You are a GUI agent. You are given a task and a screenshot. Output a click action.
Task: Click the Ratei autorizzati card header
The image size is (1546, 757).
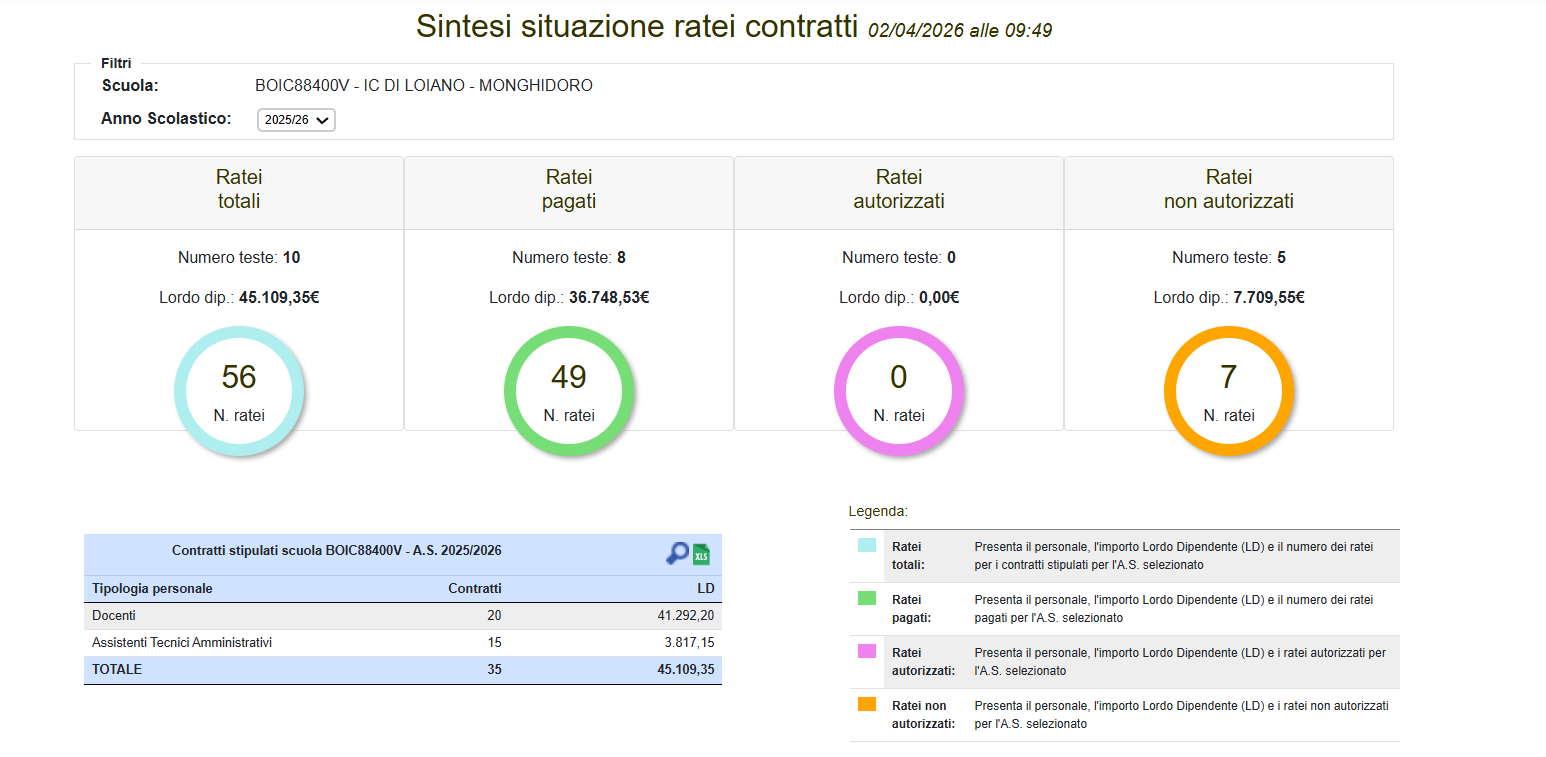pos(899,190)
